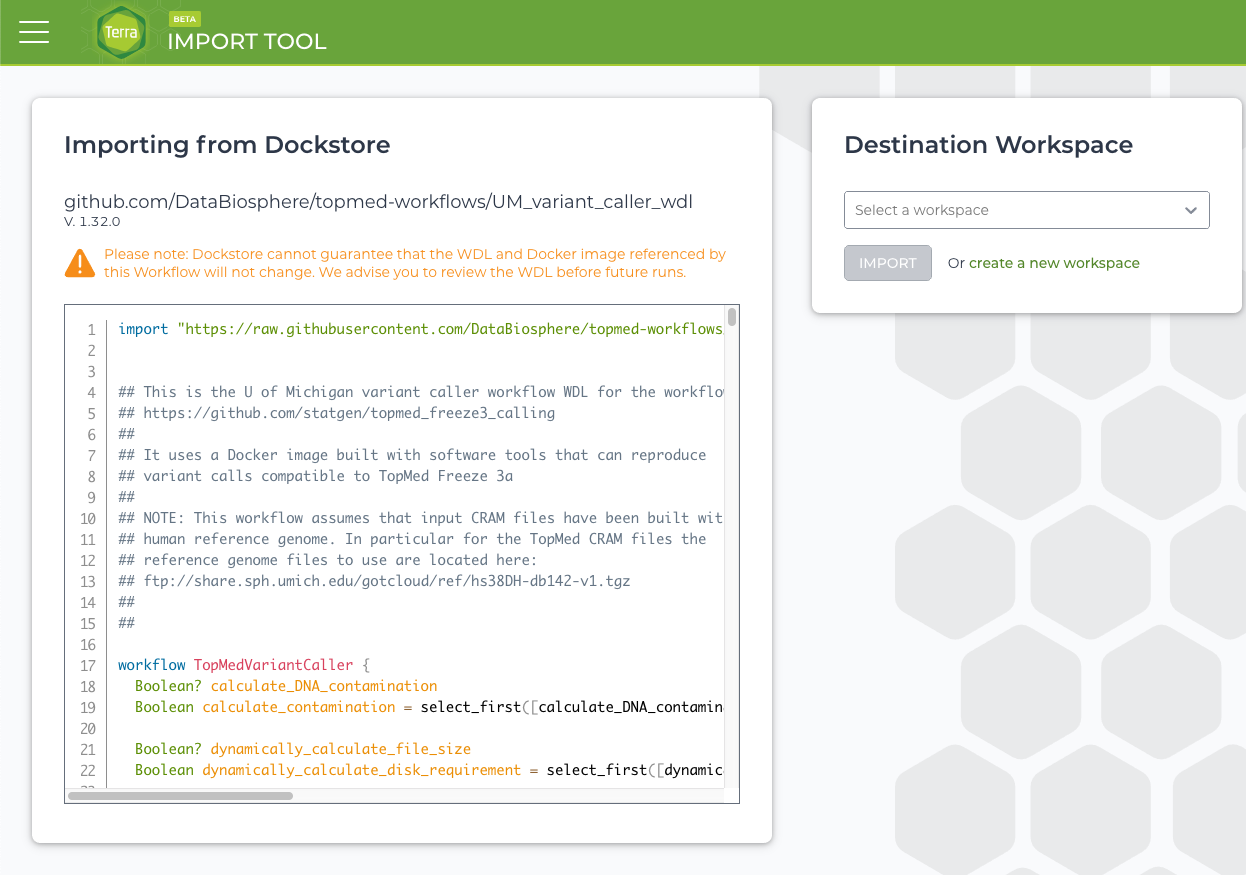Click the workspace dropdown chevron arrow
1246x875 pixels.
(1191, 210)
